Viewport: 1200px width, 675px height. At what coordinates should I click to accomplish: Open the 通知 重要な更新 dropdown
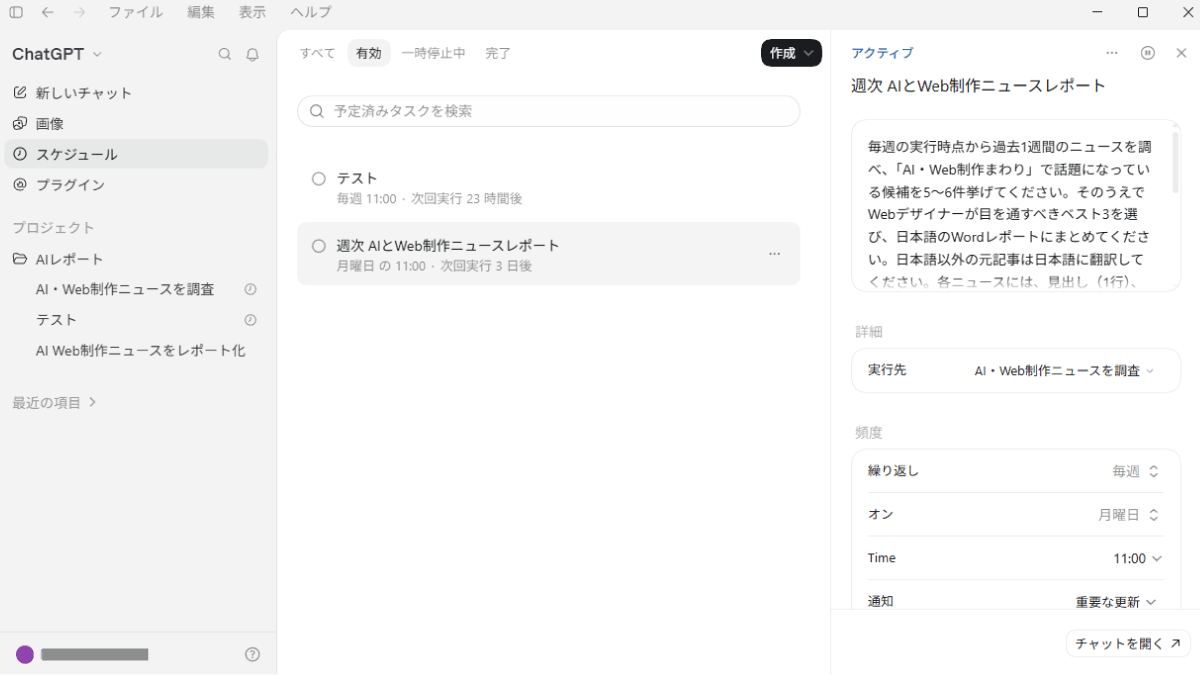click(x=1116, y=602)
